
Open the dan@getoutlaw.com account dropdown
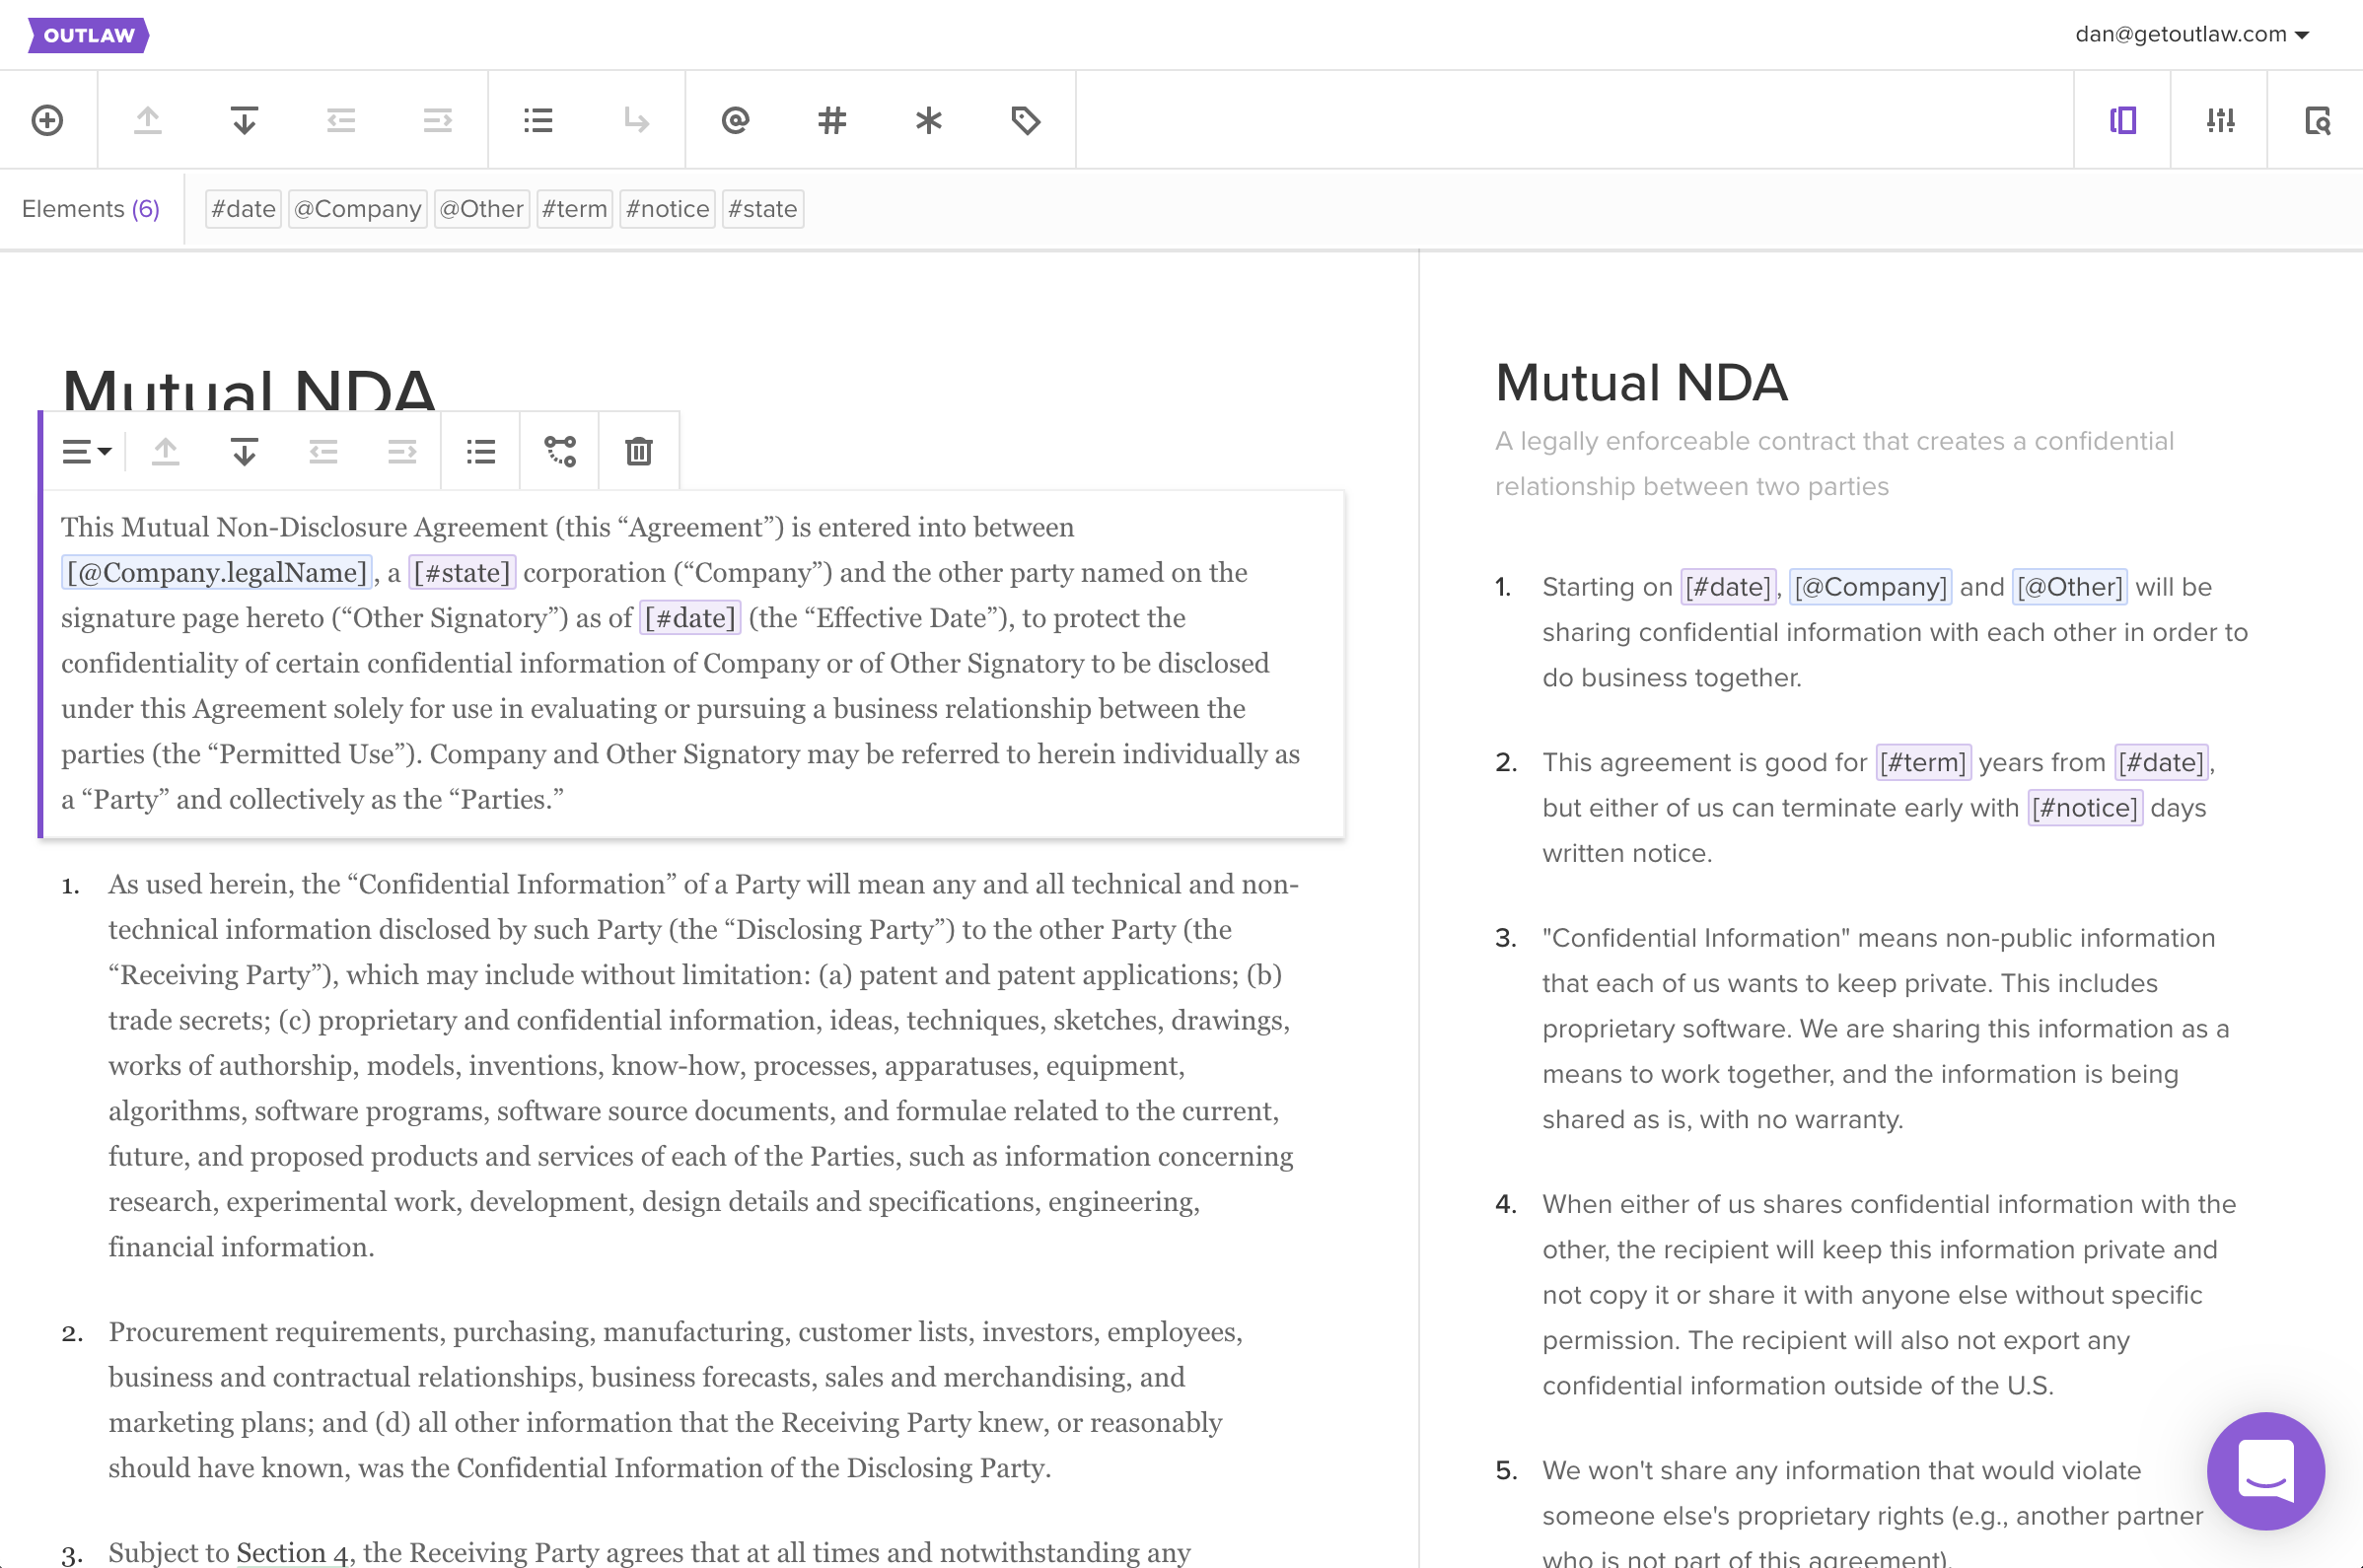[2192, 34]
